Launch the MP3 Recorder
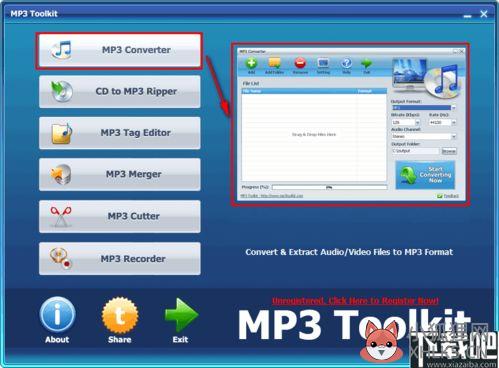The height and width of the screenshot is (368, 499). (119, 259)
